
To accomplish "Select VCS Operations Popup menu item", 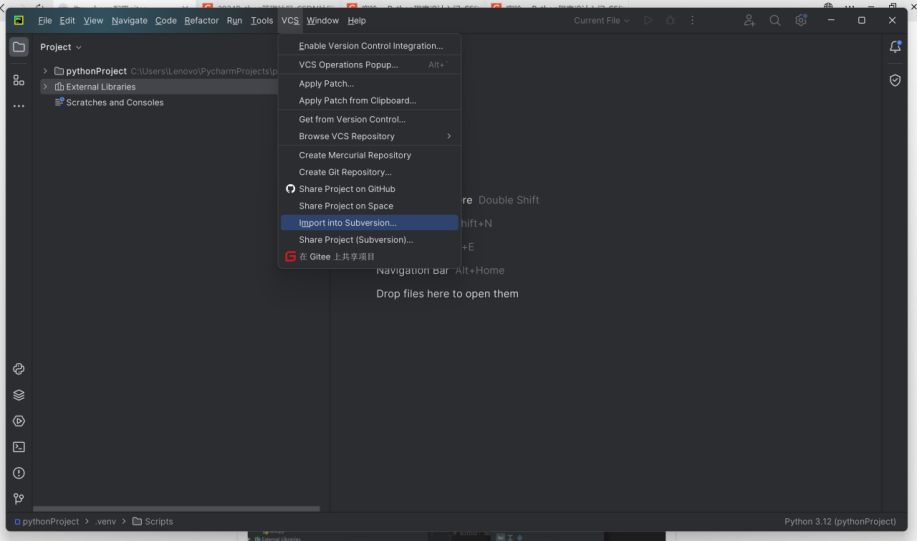I will coord(370,65).
